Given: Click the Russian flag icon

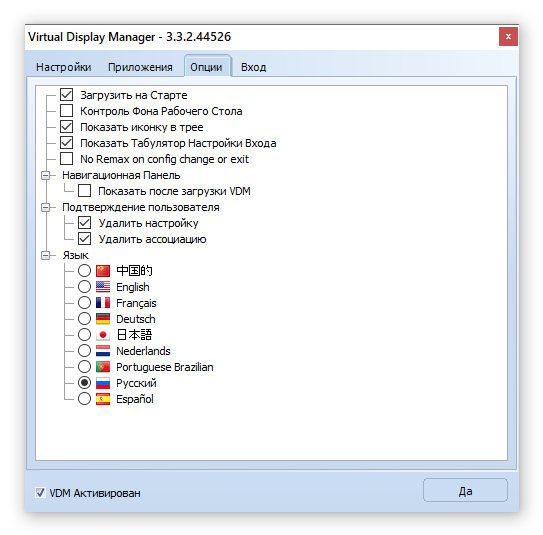Looking at the screenshot, I should pos(103,383).
